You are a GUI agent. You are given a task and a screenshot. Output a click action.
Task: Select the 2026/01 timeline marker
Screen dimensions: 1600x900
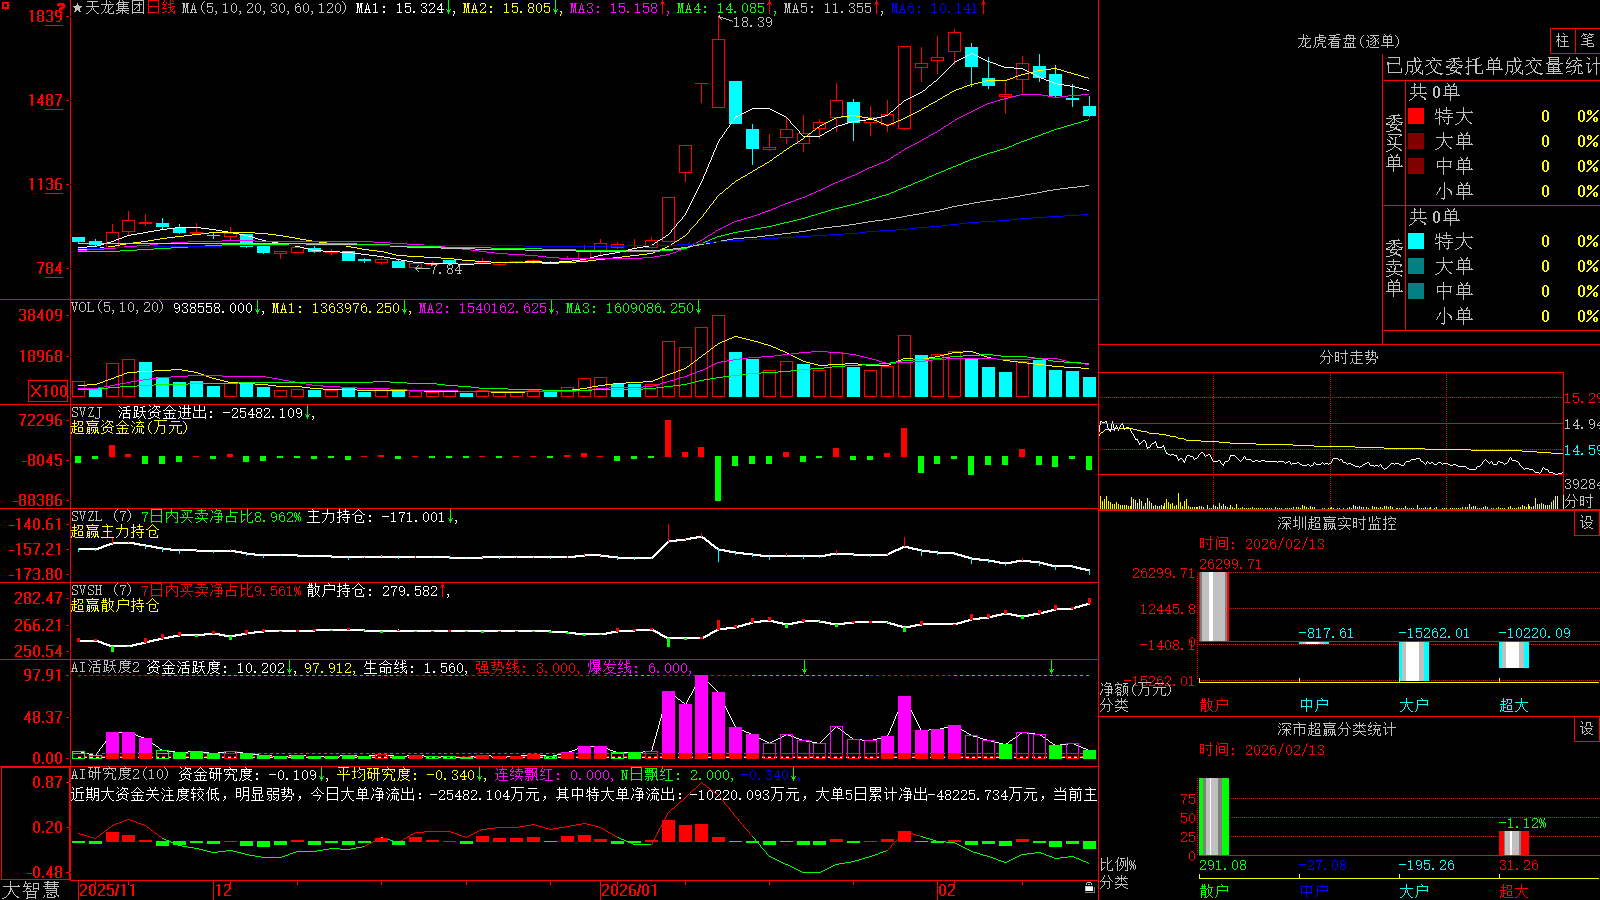click(x=630, y=890)
